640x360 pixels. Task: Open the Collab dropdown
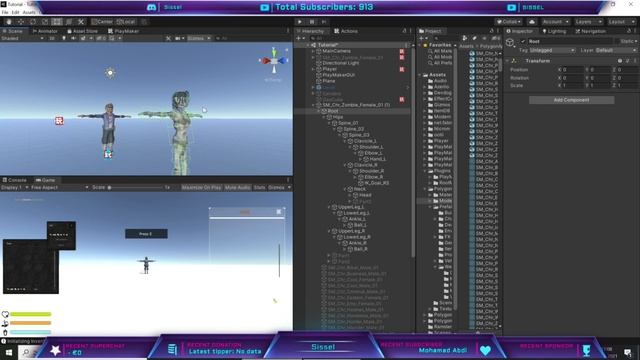[509, 22]
